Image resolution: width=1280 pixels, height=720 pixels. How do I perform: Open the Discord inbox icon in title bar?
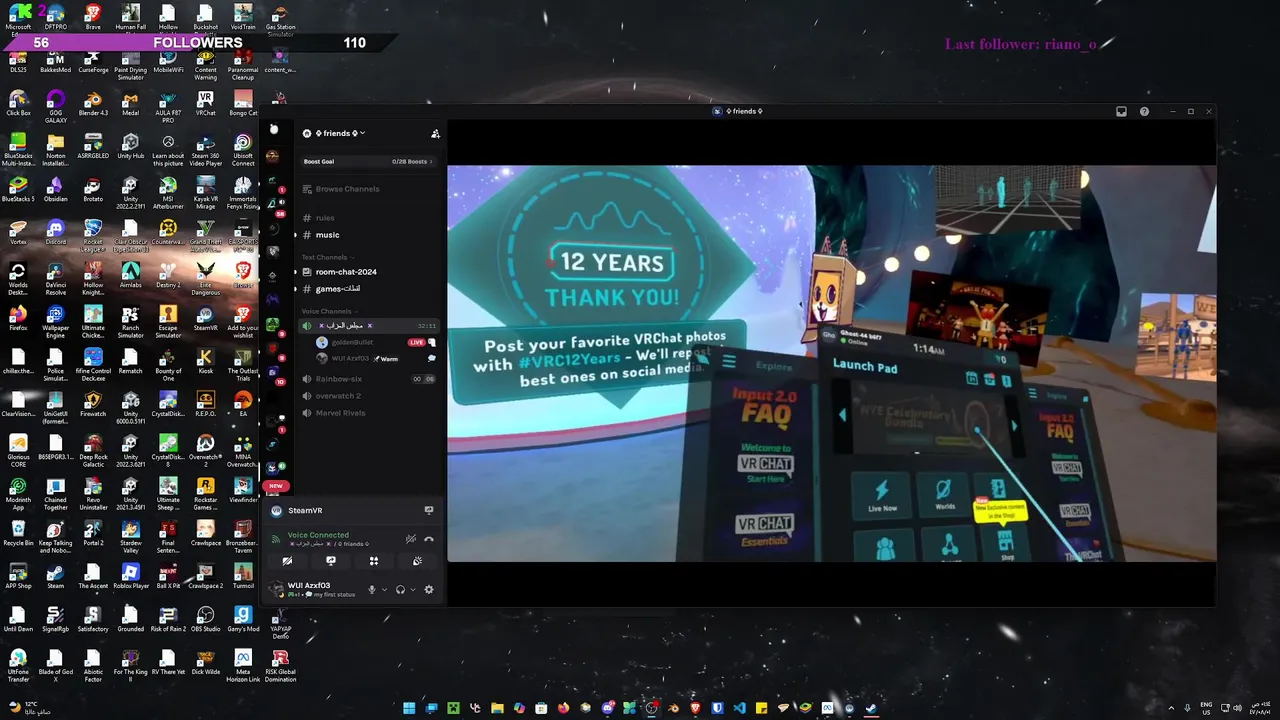1121,111
